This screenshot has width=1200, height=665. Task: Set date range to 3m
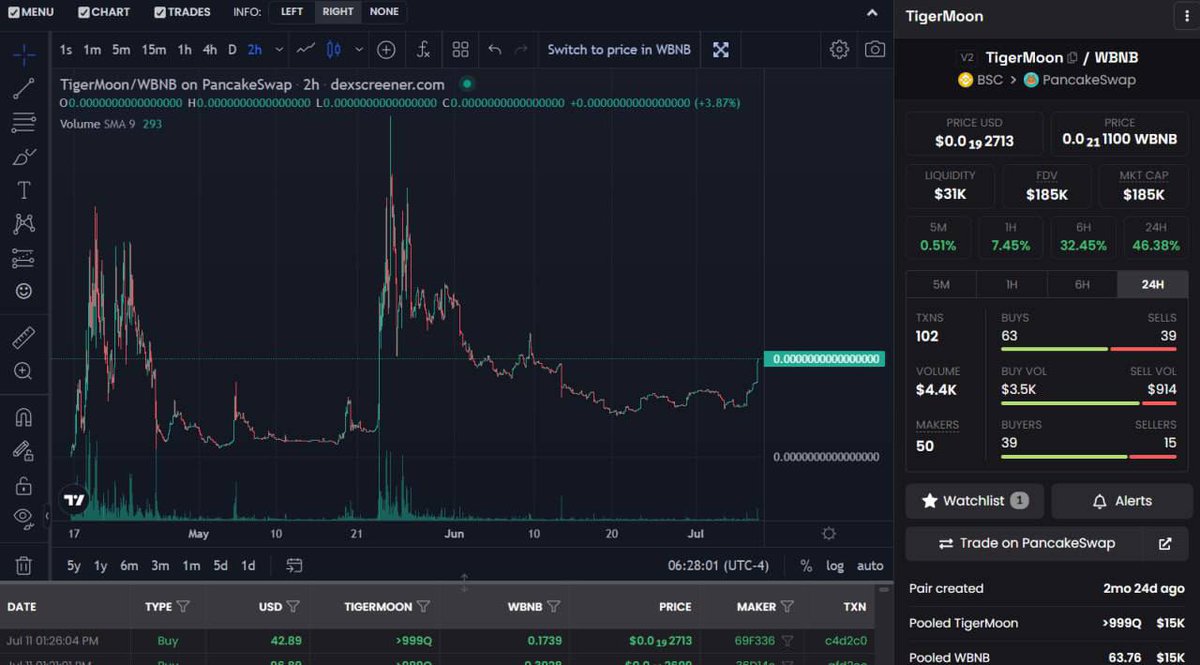160,565
